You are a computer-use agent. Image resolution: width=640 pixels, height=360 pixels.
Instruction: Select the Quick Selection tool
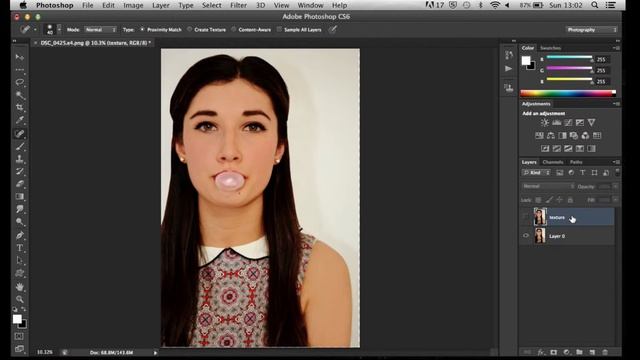[20, 95]
